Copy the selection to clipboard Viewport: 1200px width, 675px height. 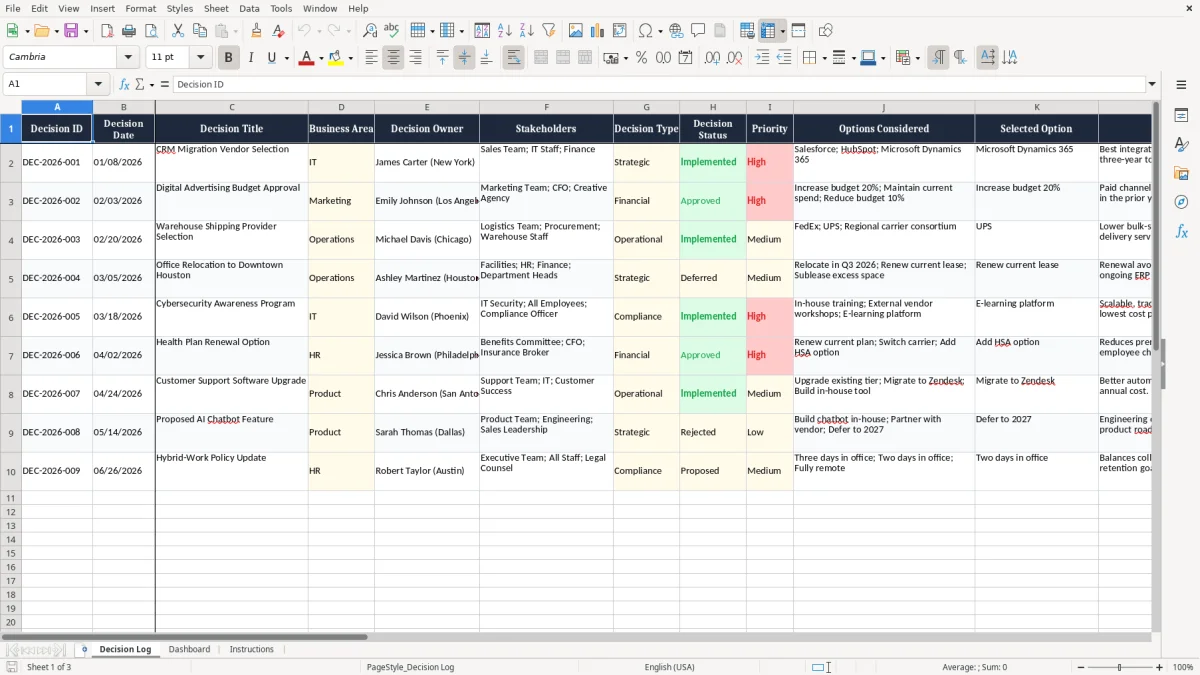click(200, 31)
